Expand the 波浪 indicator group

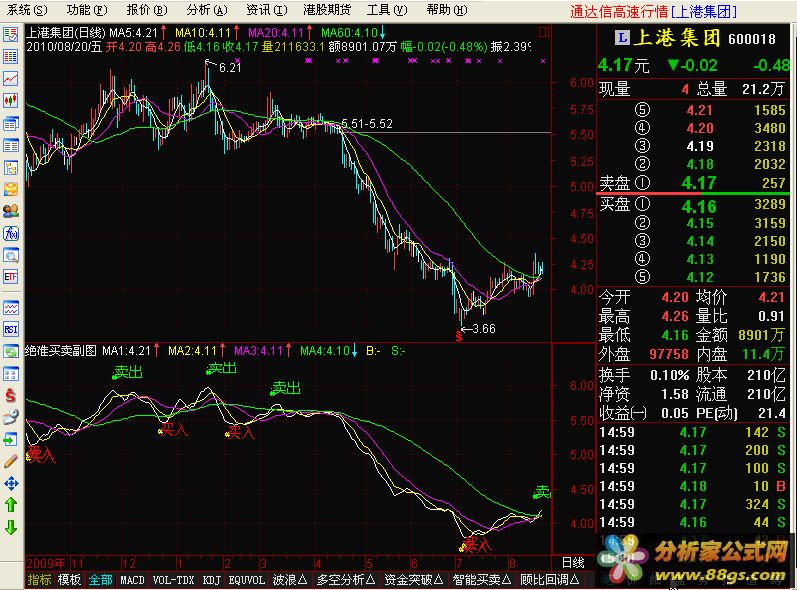click(x=290, y=580)
